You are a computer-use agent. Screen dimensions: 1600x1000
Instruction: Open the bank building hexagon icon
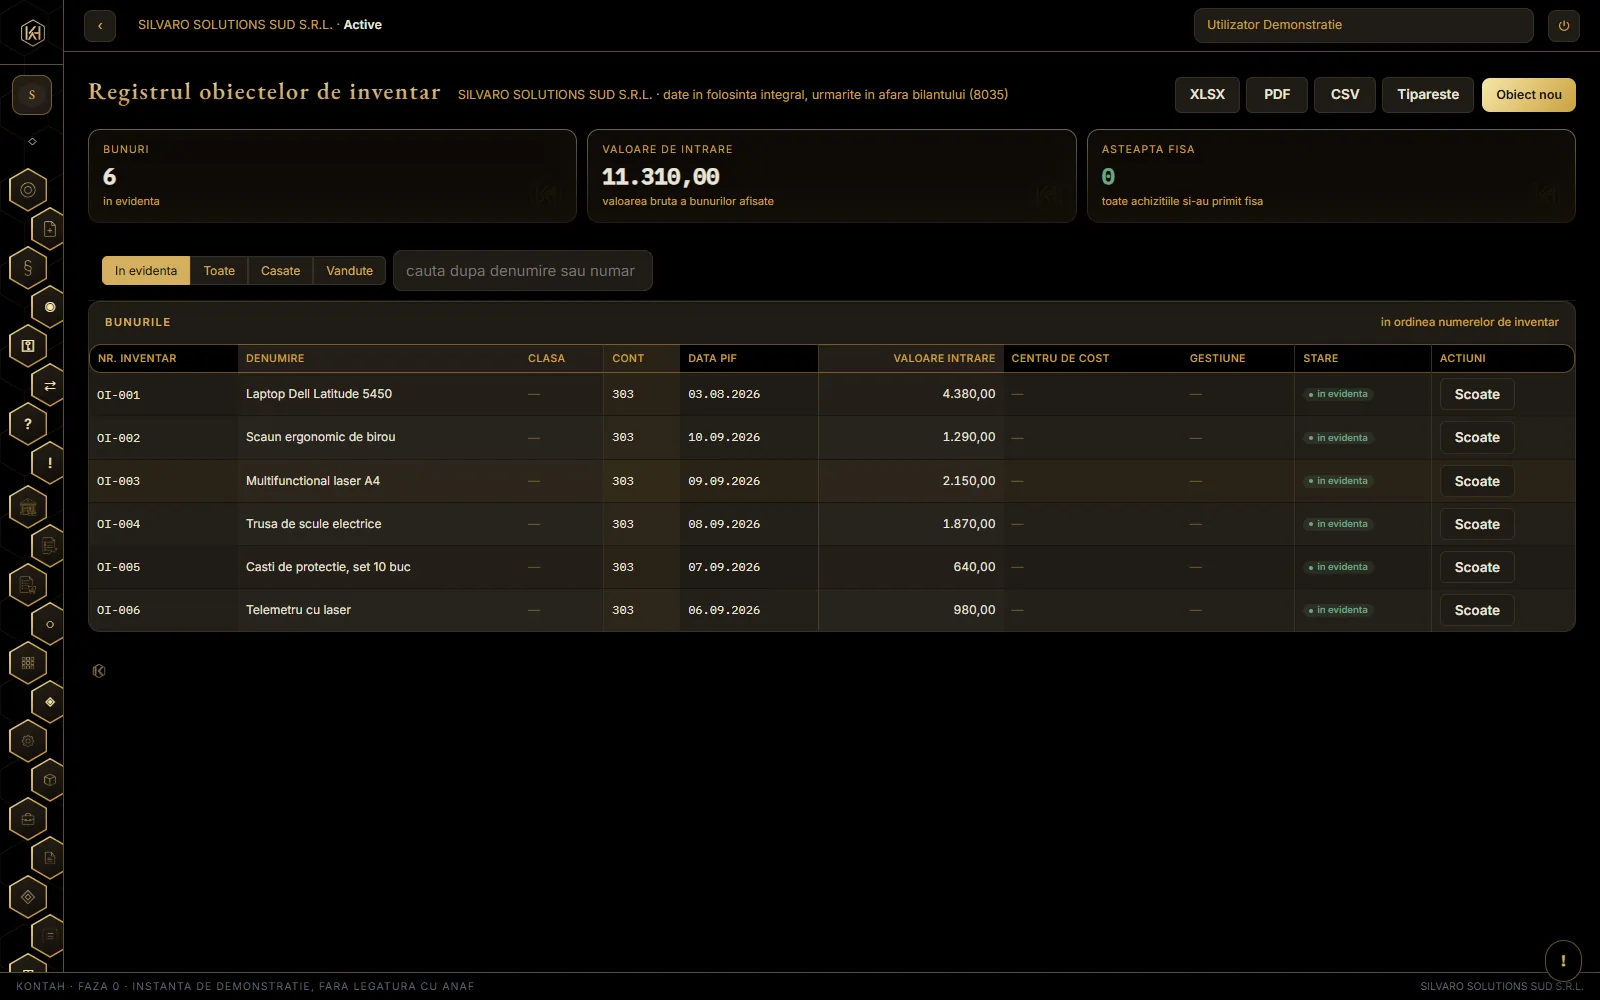28,507
